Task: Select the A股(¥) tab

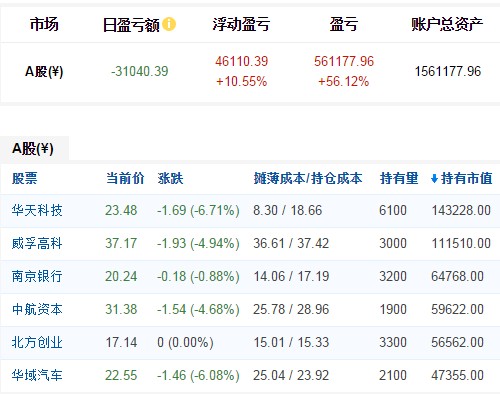Action: tap(33, 149)
